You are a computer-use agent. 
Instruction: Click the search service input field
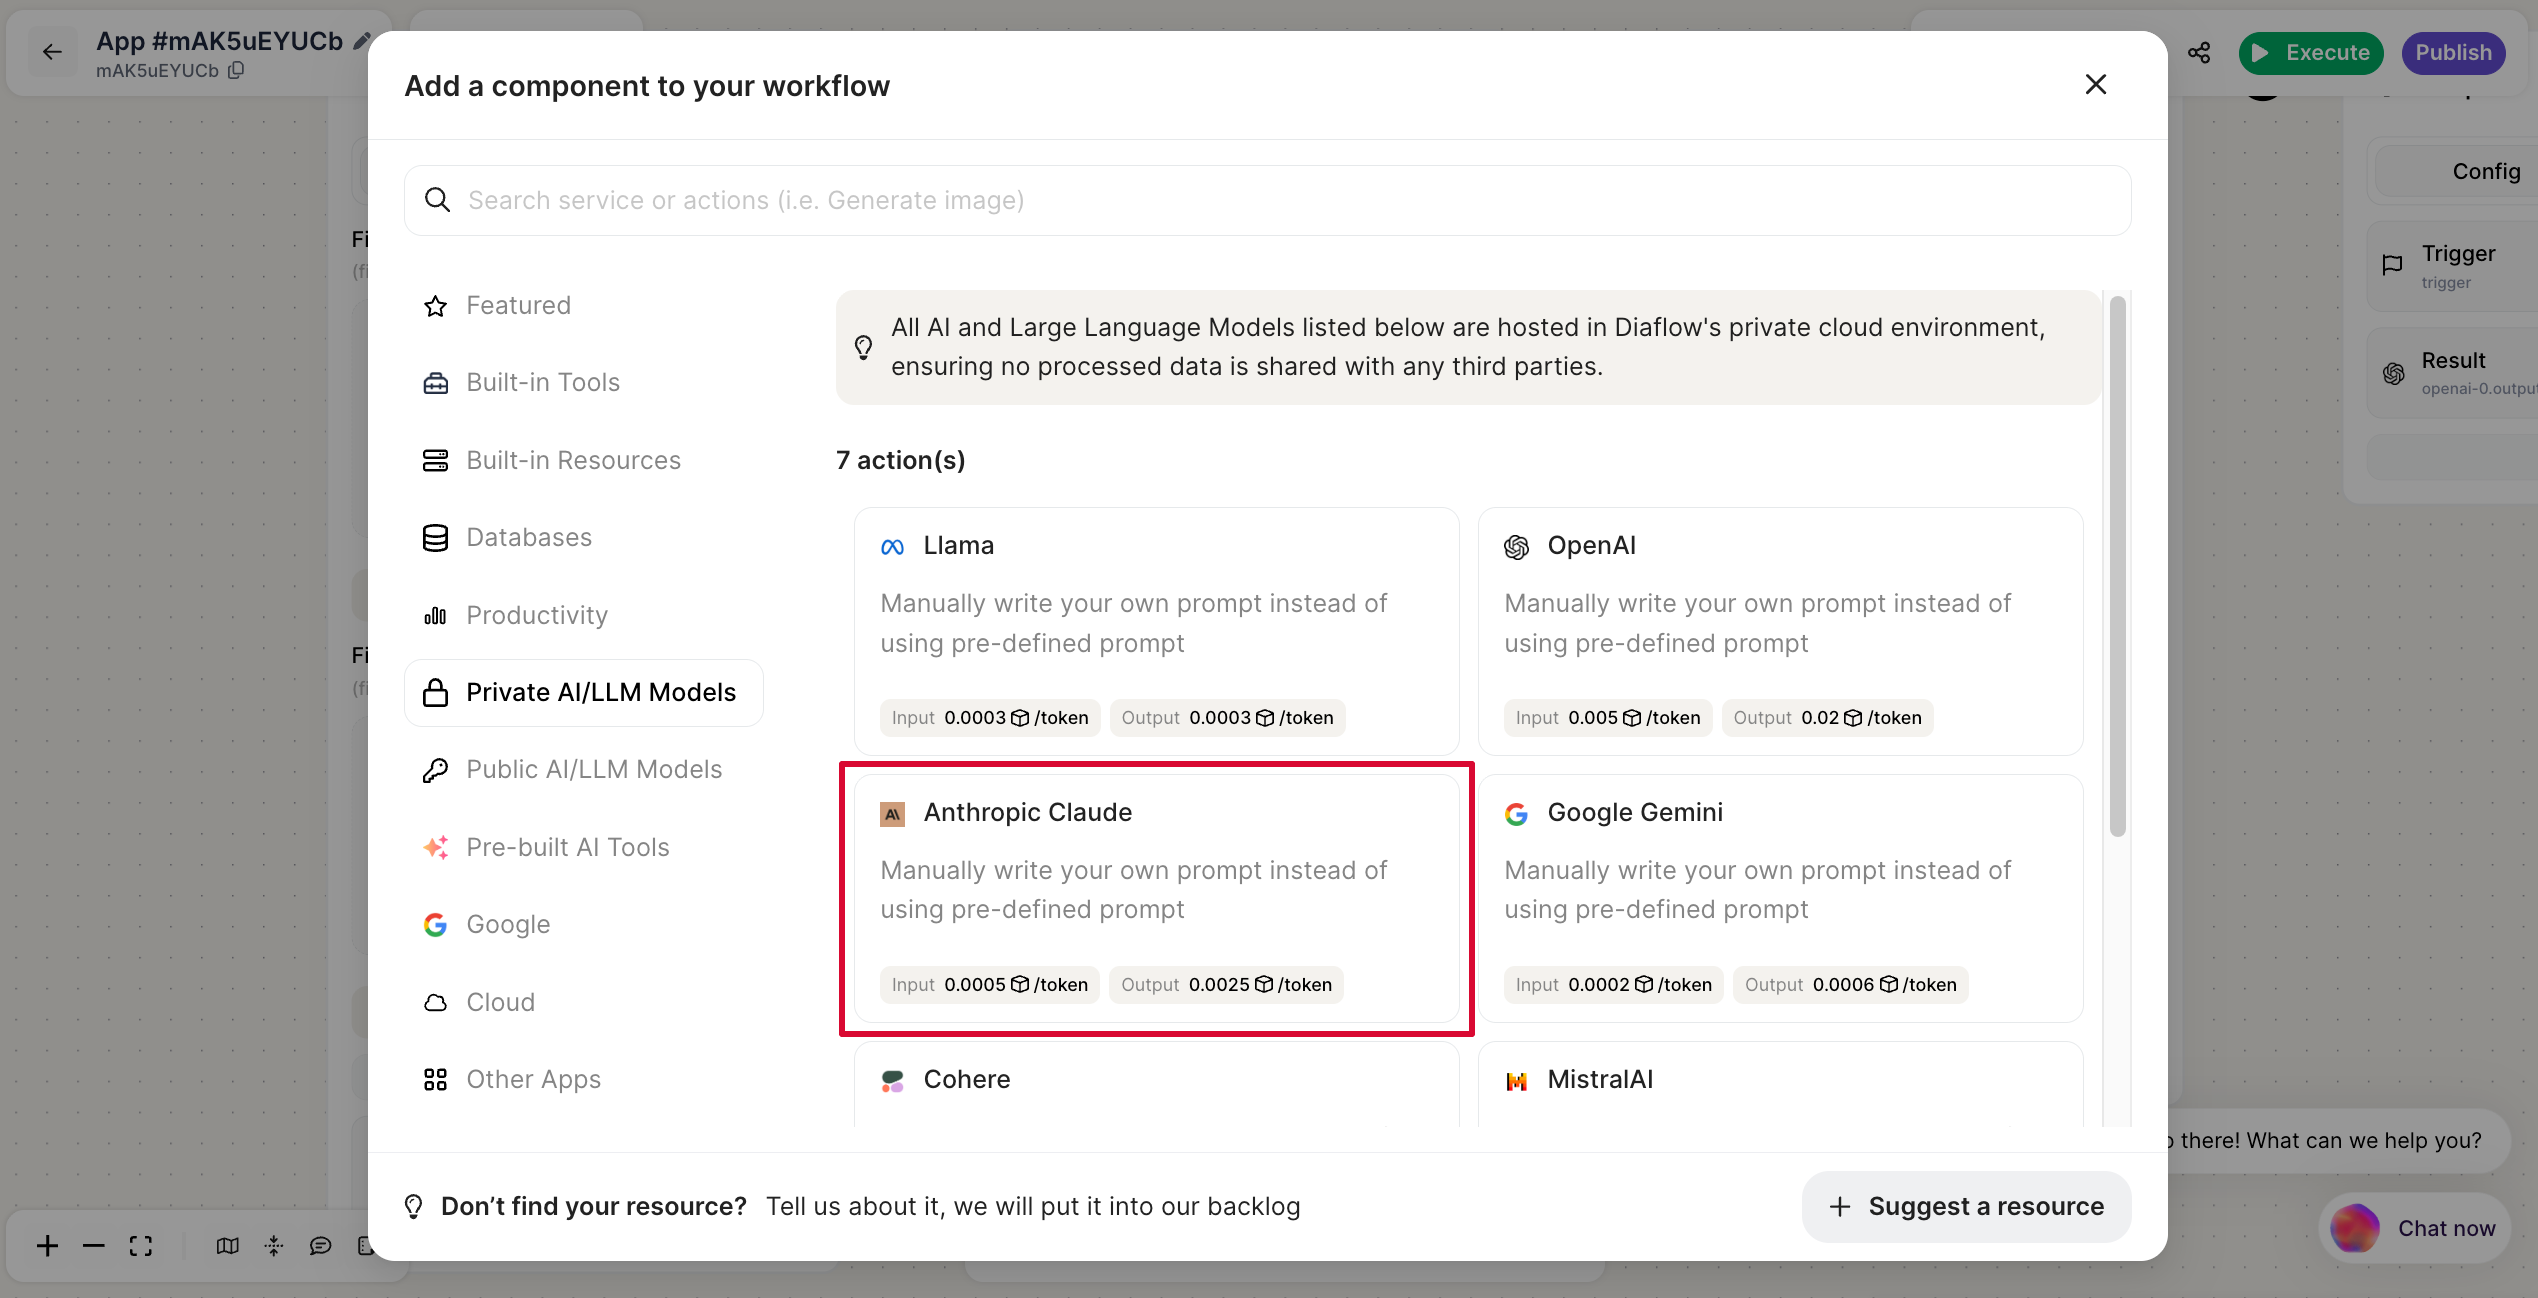pyautogui.click(x=1266, y=201)
